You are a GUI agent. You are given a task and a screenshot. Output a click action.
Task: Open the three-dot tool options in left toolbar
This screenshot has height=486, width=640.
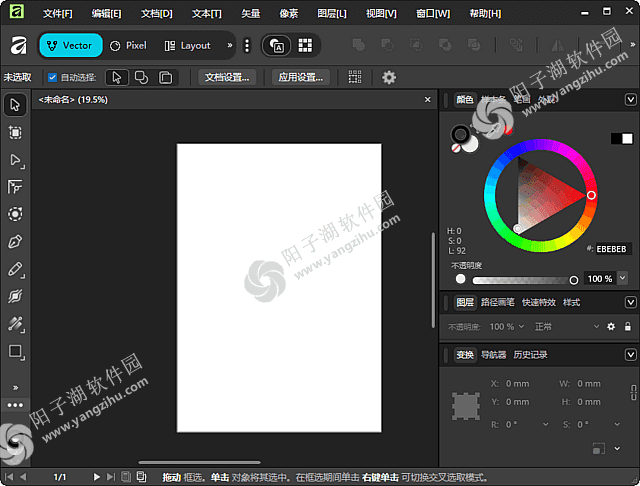(15, 405)
